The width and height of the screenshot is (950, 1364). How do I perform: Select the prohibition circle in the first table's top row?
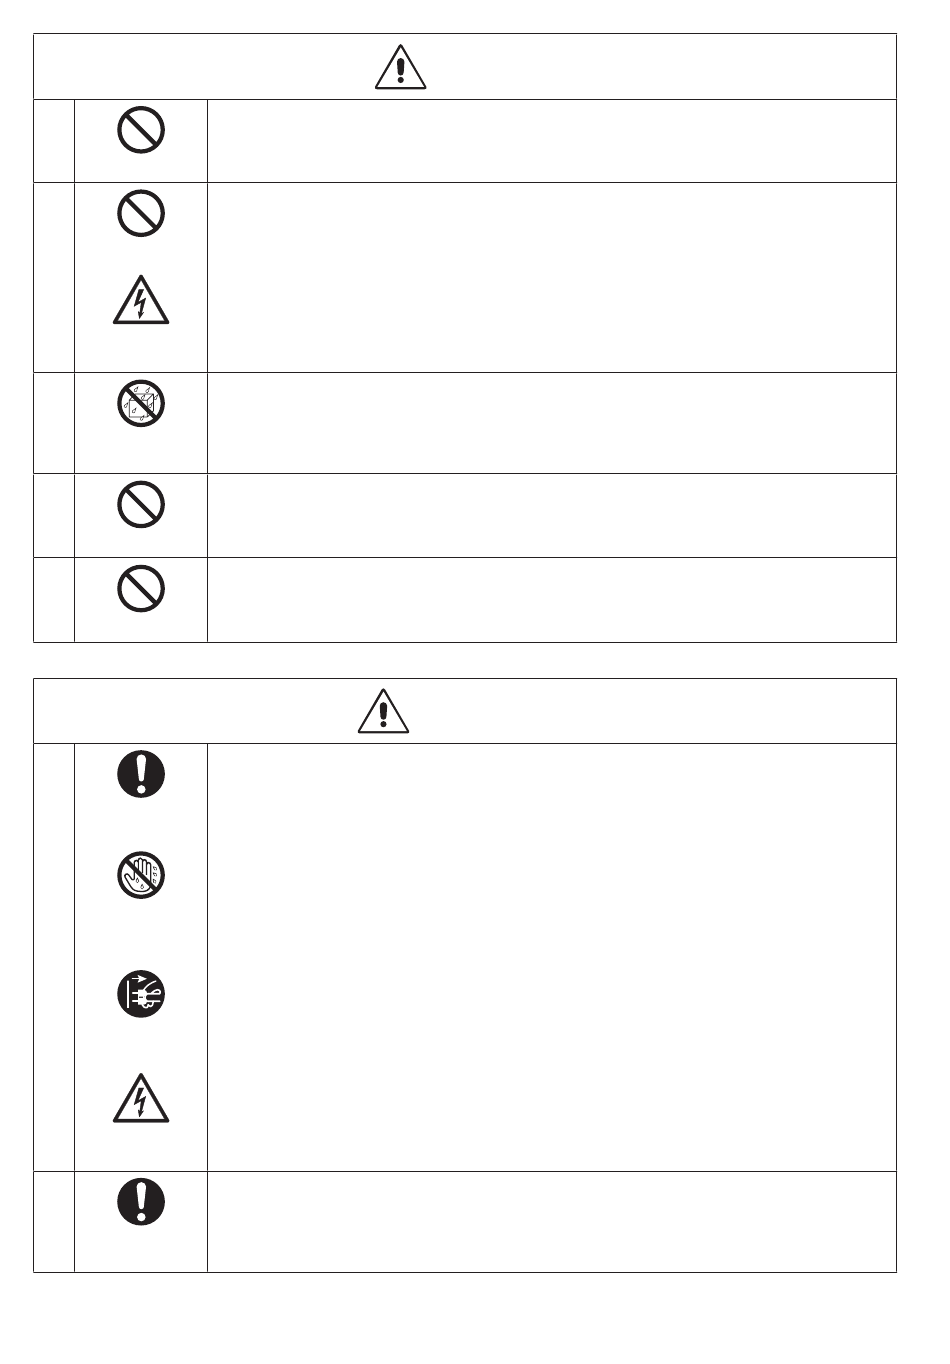coord(141,130)
